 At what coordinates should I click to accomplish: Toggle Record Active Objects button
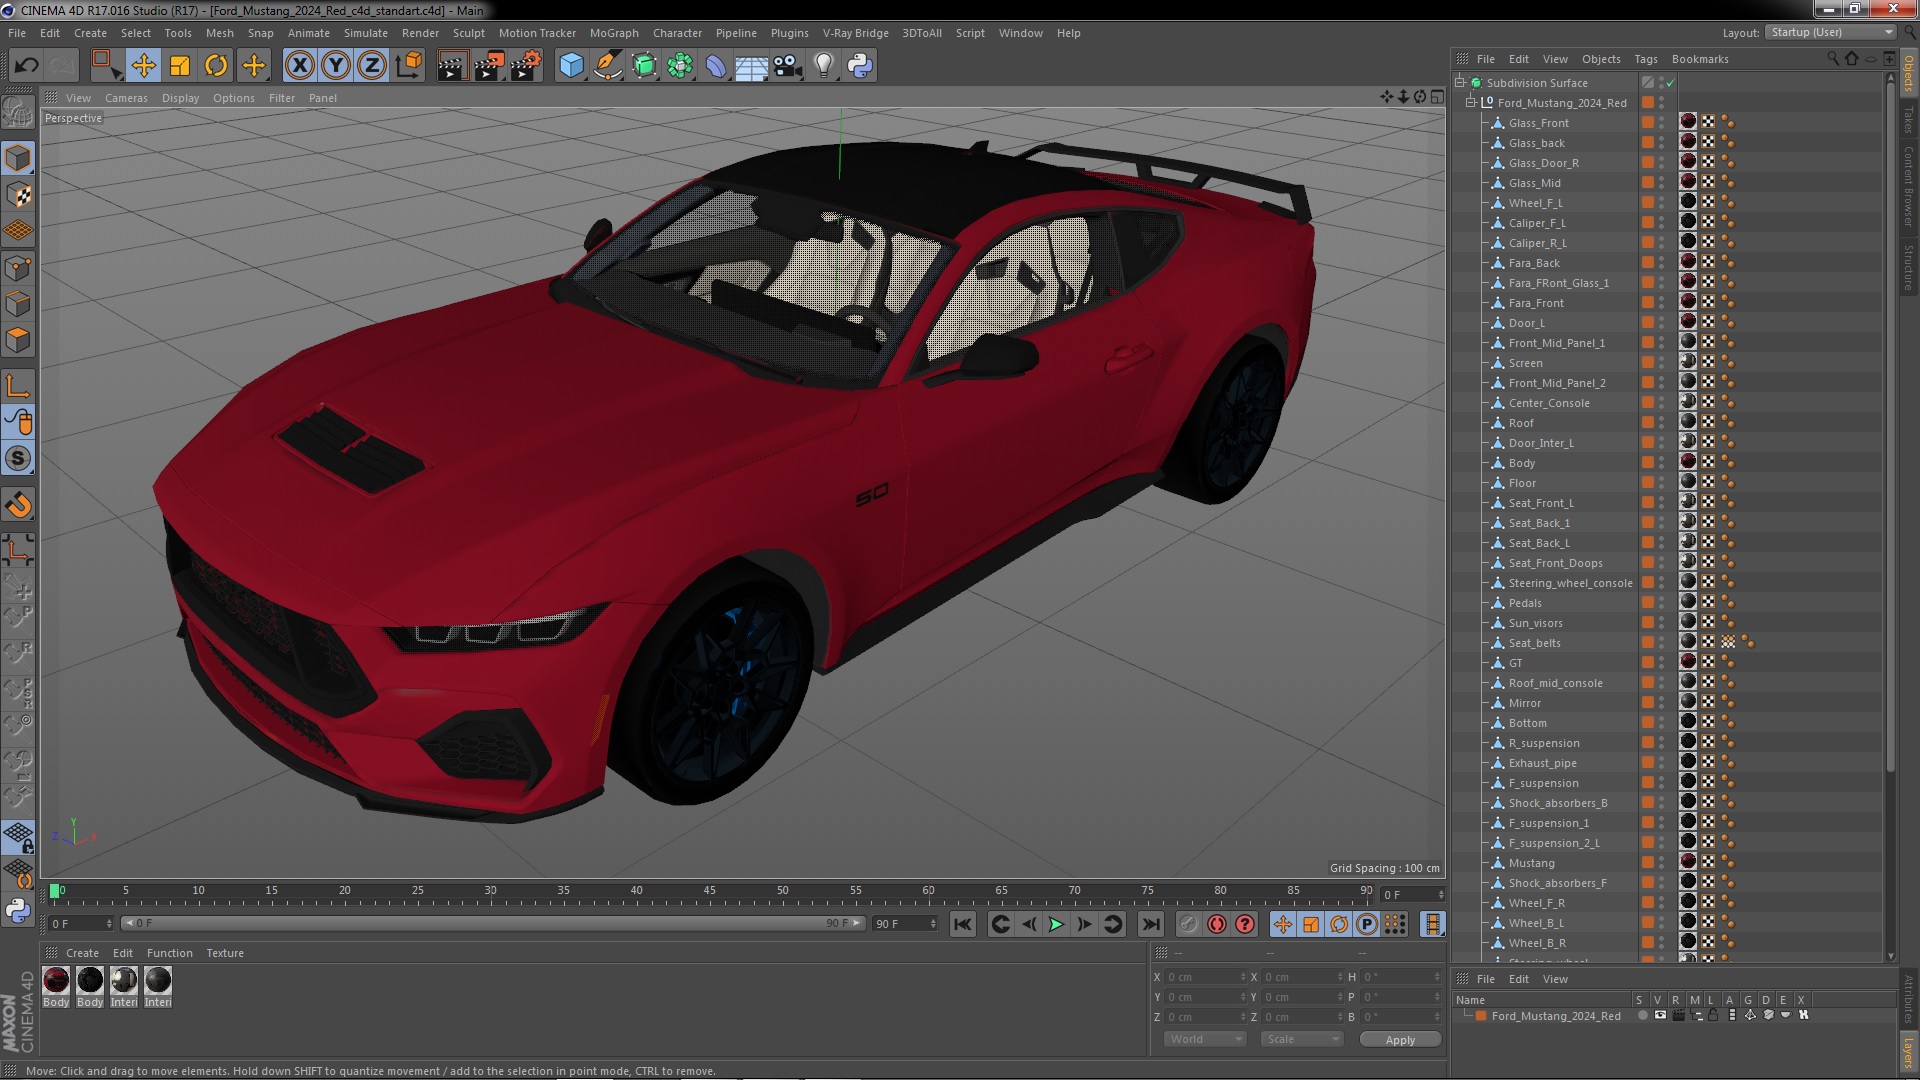click(x=1188, y=924)
